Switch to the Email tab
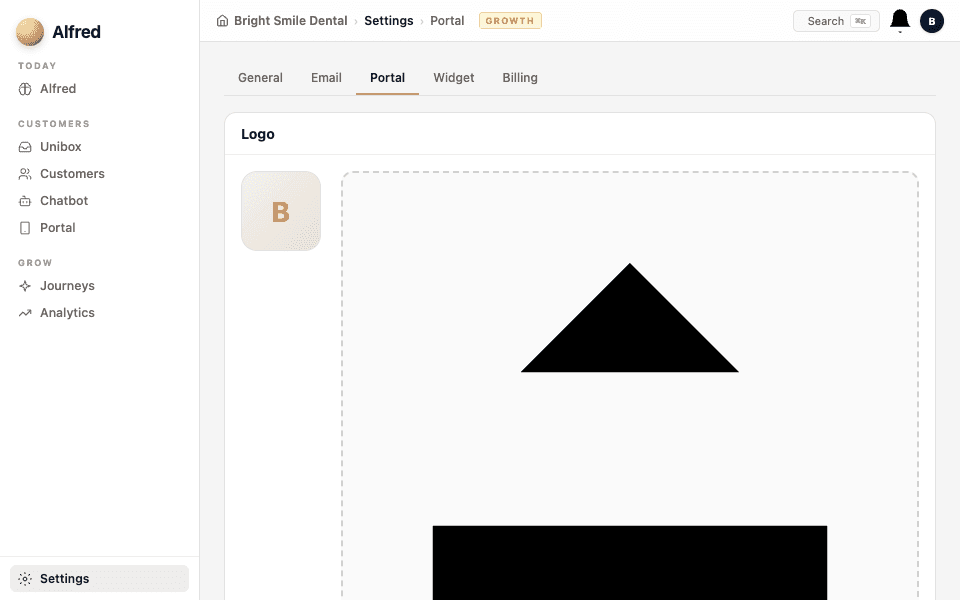 pos(326,78)
